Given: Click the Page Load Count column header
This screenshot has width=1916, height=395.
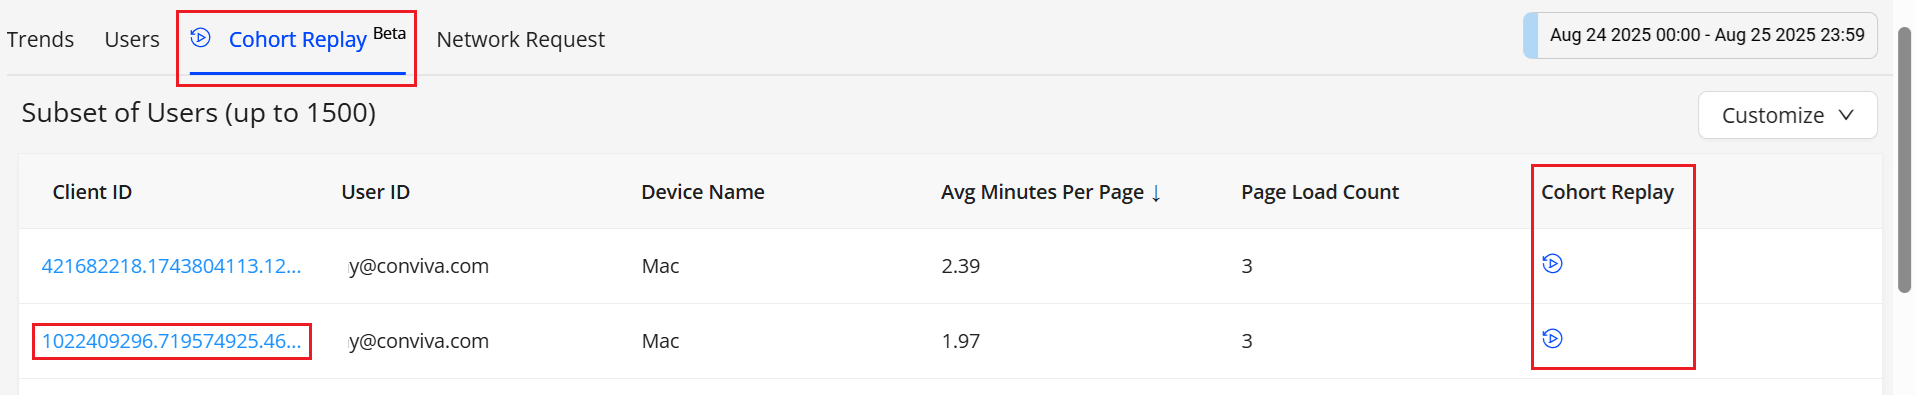Looking at the screenshot, I should pos(1320,192).
